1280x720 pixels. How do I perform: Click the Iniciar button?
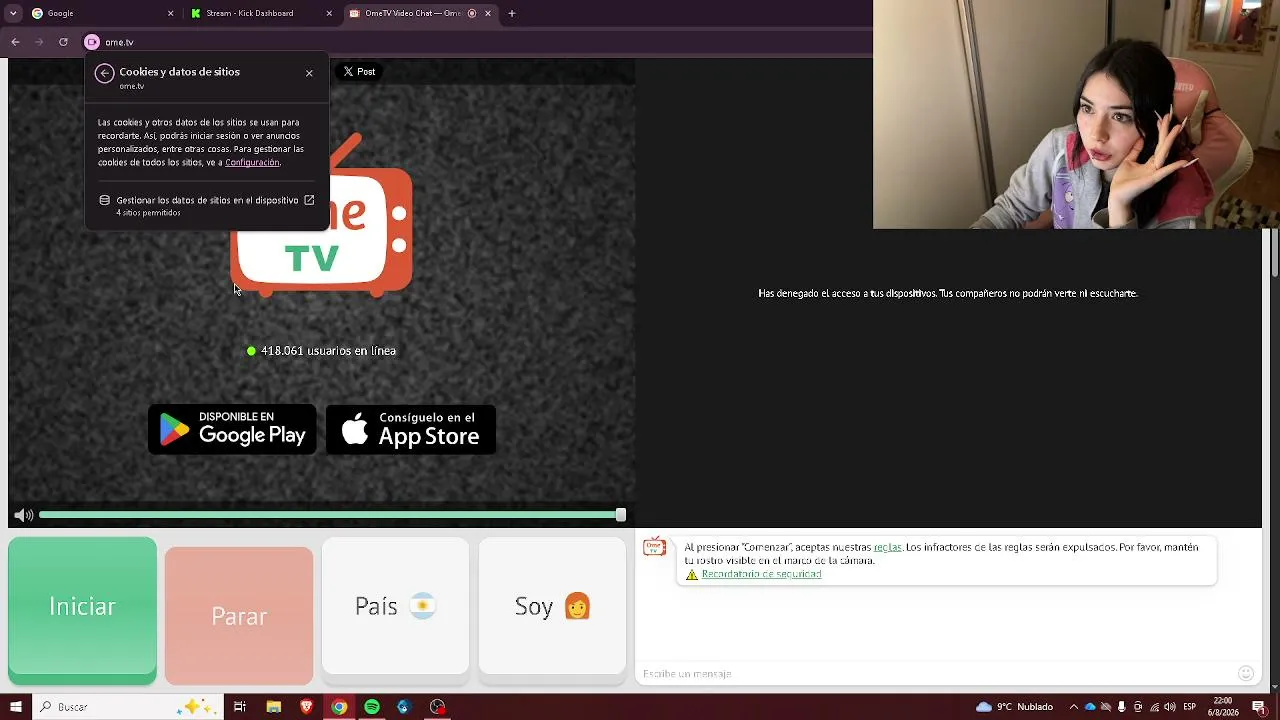[x=82, y=610]
